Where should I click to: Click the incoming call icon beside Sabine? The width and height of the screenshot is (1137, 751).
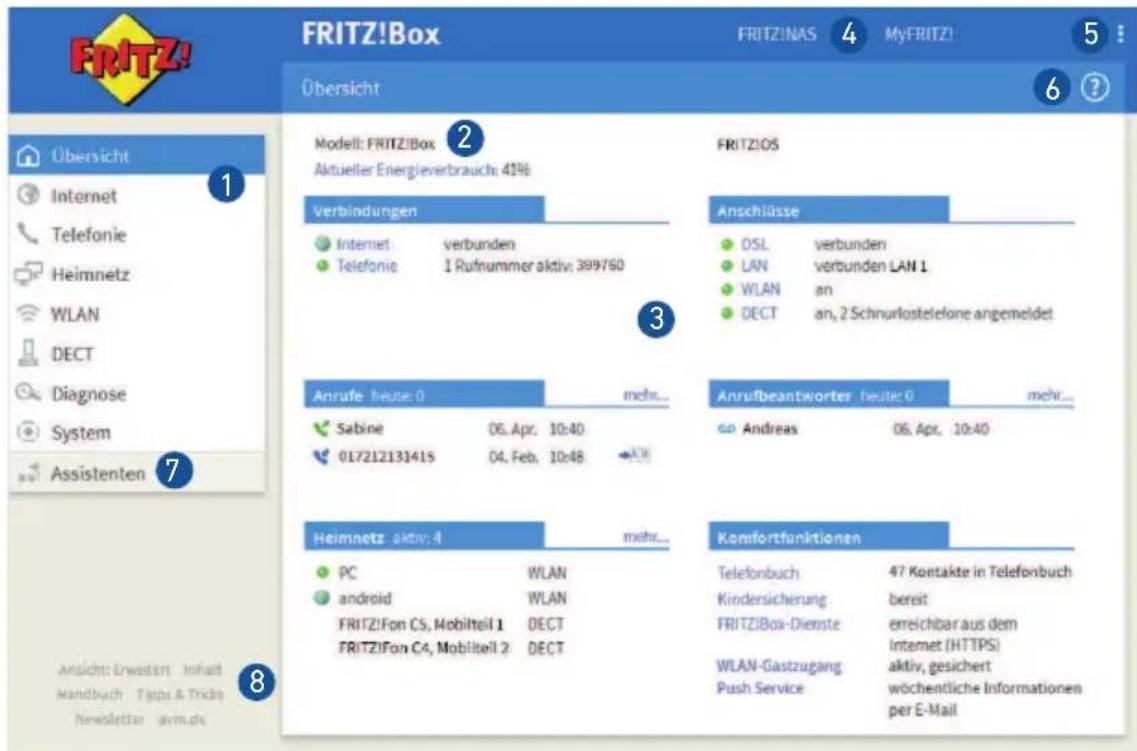click(x=321, y=428)
